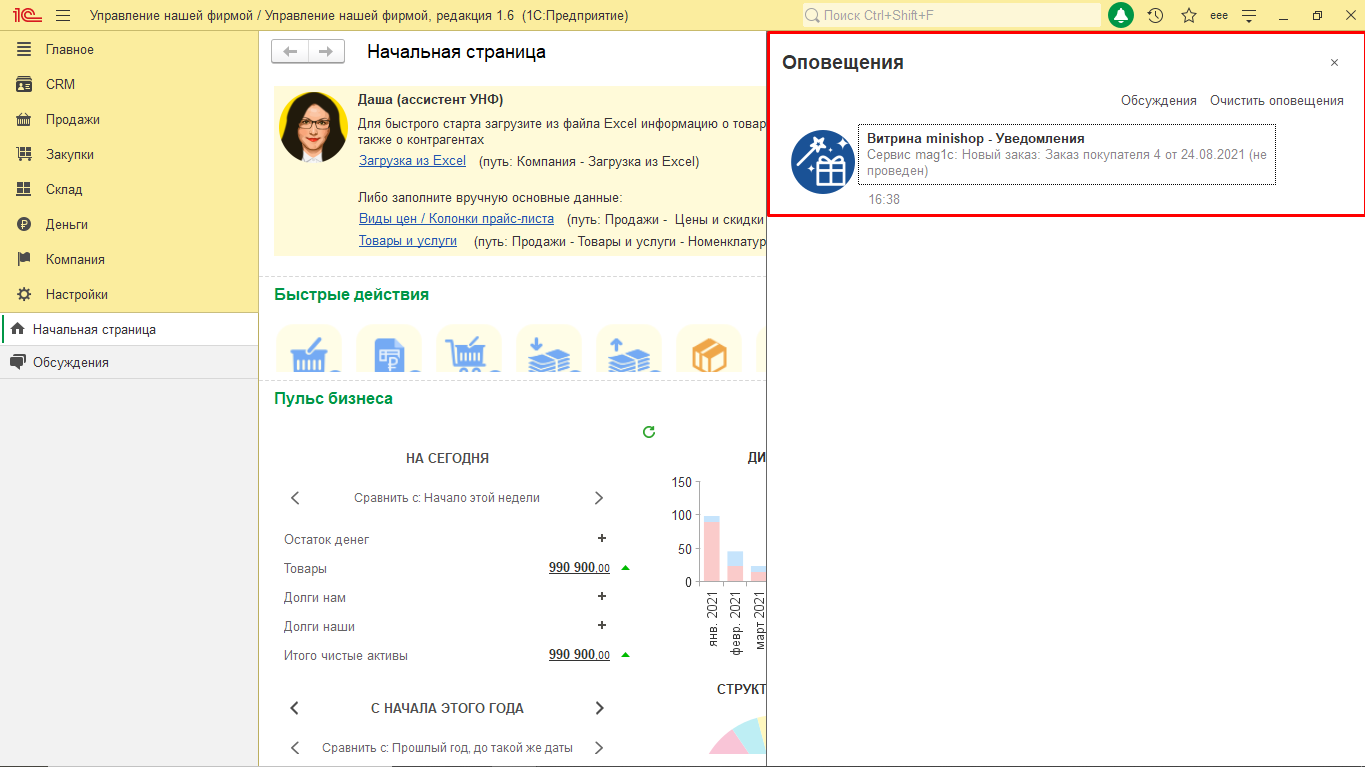Click the minishop notification gift icon

tap(822, 161)
